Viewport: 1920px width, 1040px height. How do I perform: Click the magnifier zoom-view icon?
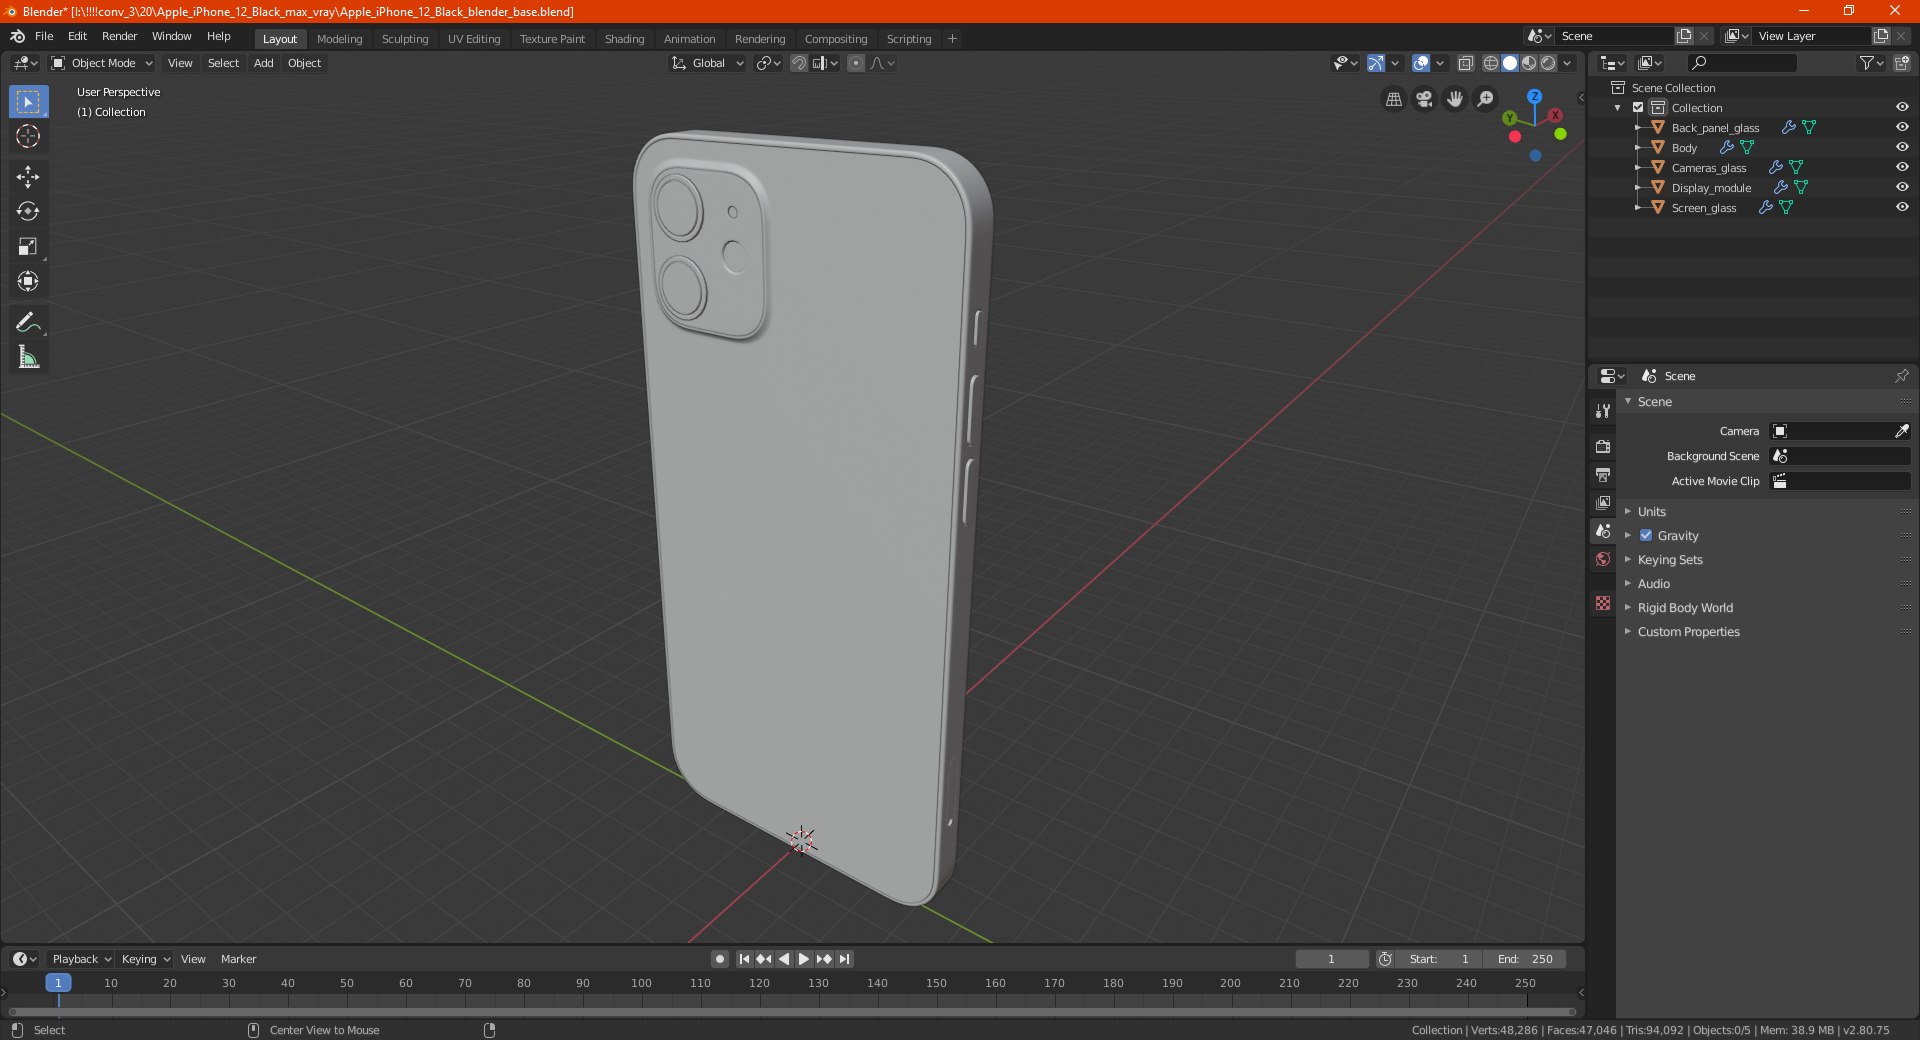1486,99
